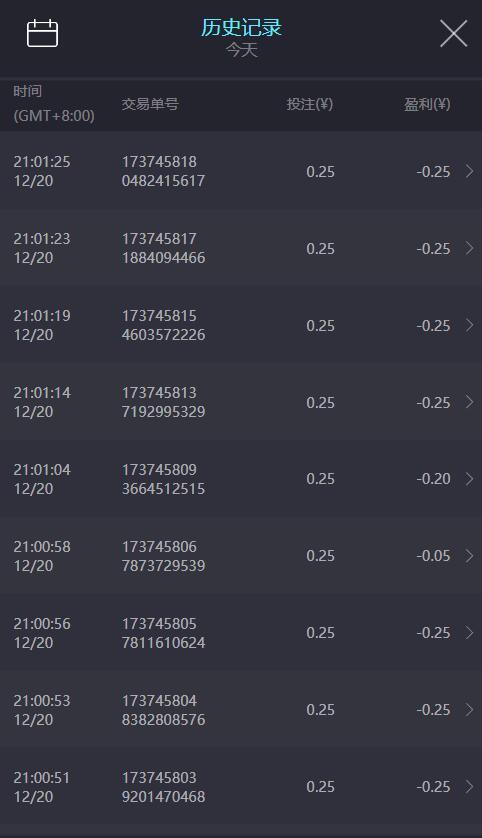Click the 盈利(¥) column header
This screenshot has width=482, height=838.
coord(427,104)
